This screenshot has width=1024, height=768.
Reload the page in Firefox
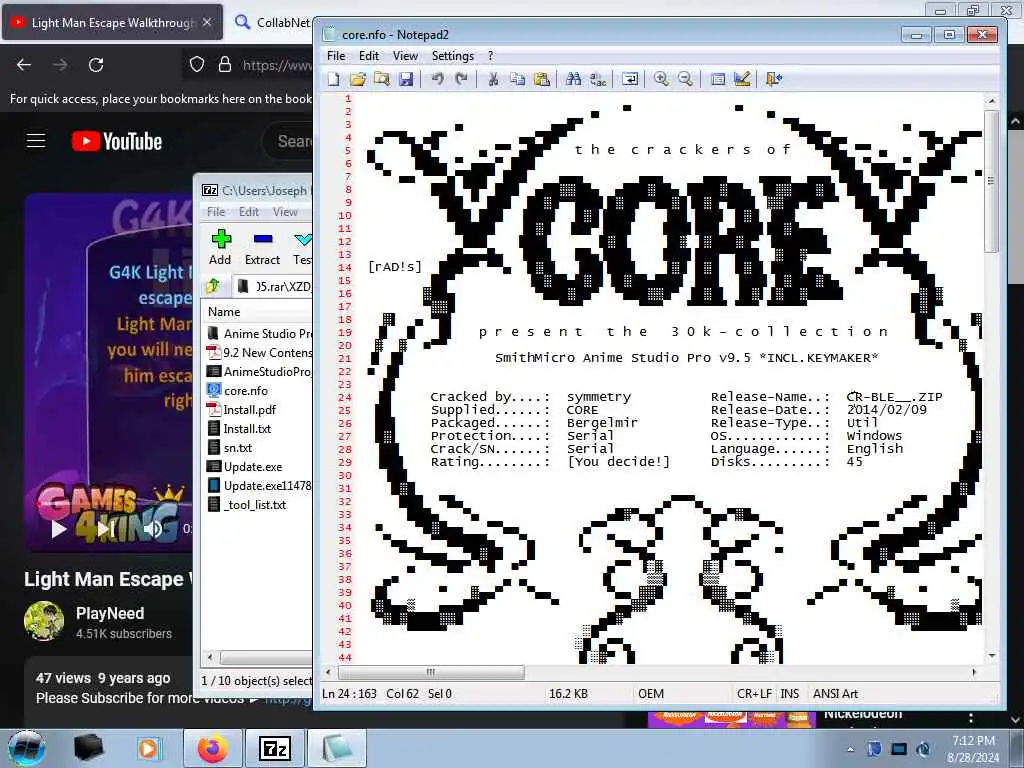point(96,65)
